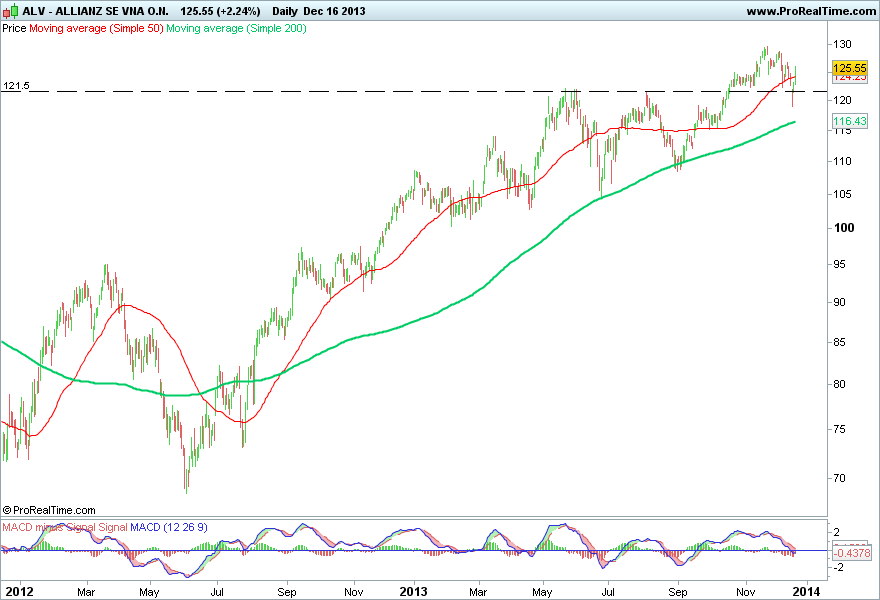Click the Price legend label
The image size is (880, 600).
[14, 28]
